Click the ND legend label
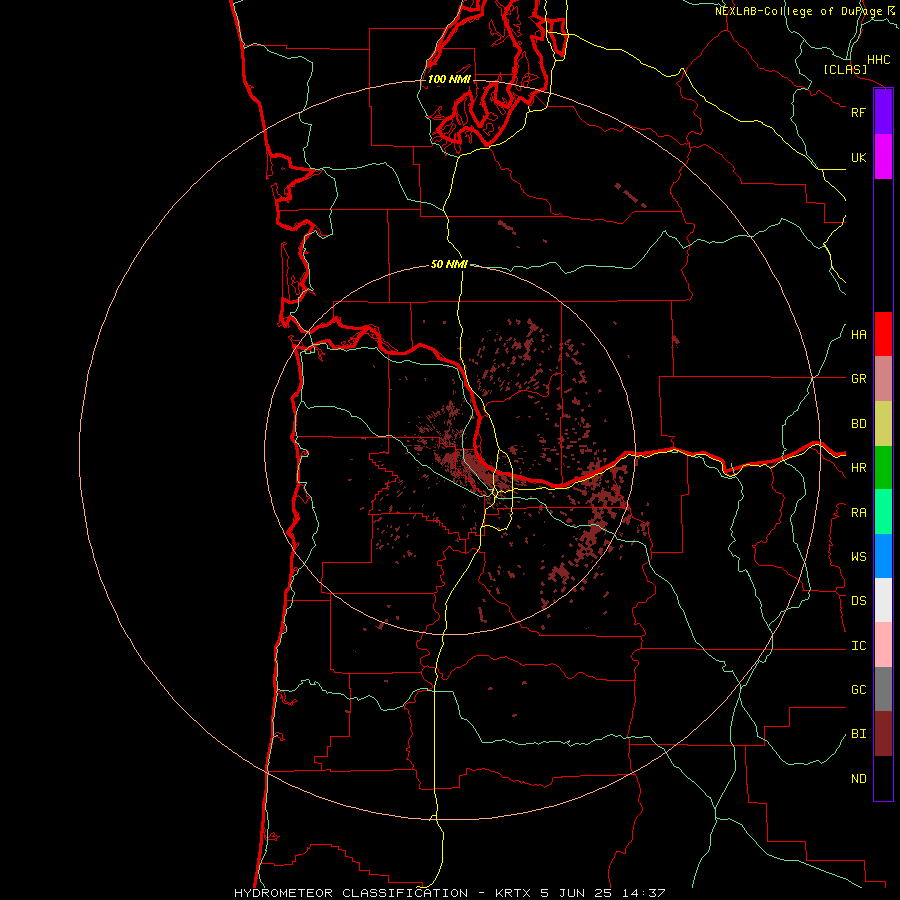Image resolution: width=900 pixels, height=900 pixels. click(858, 779)
